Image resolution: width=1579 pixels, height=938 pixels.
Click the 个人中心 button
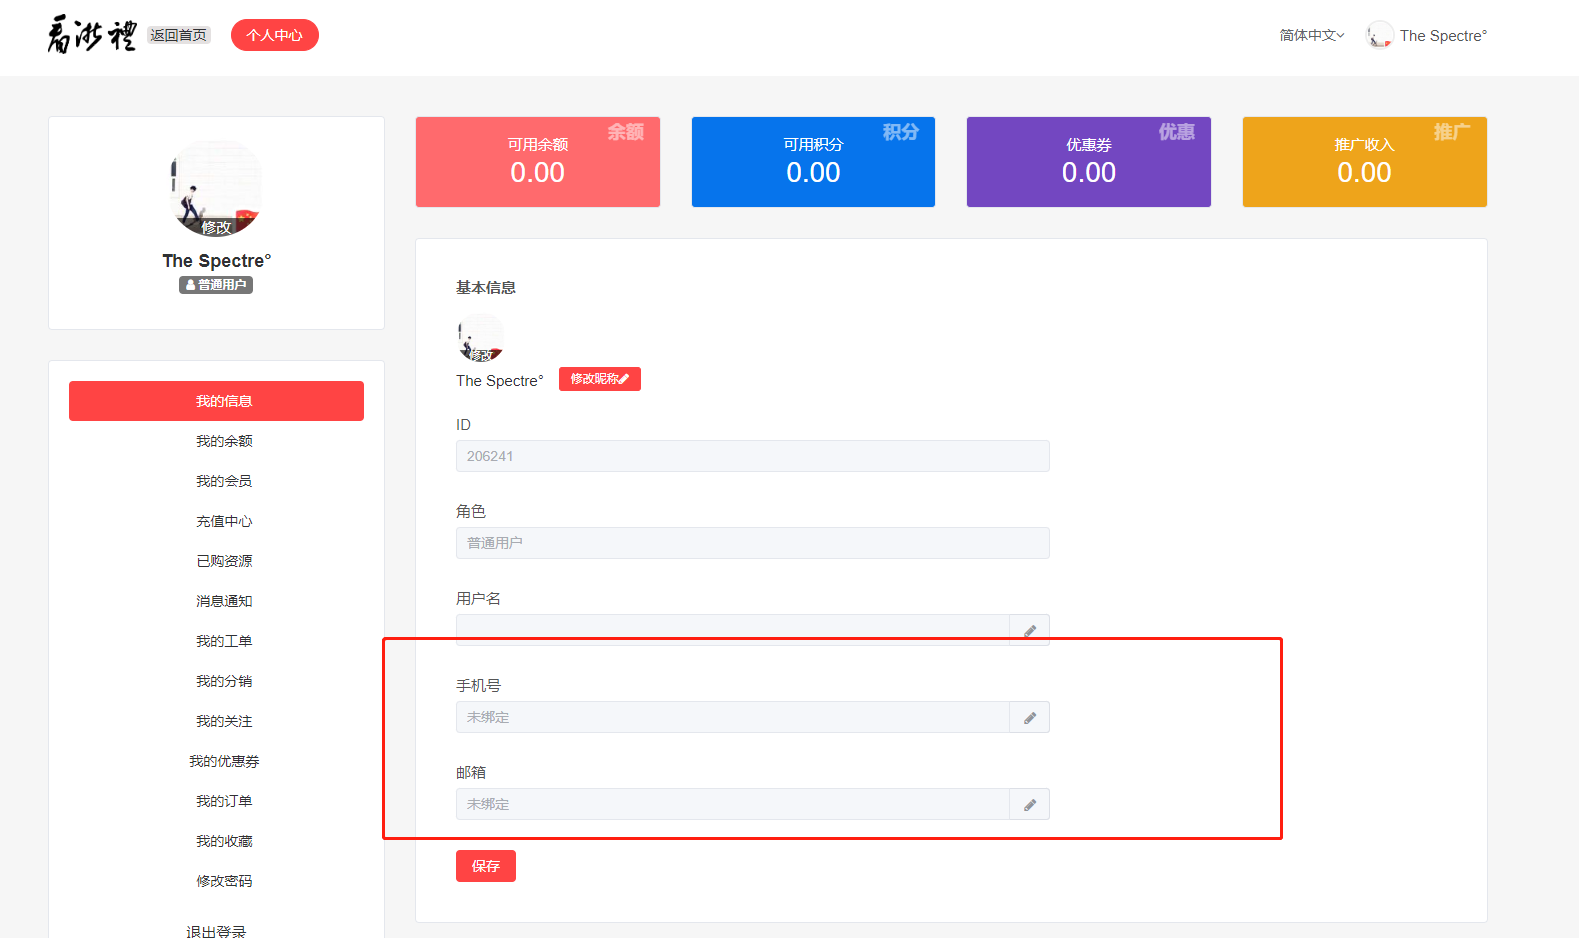pos(275,35)
